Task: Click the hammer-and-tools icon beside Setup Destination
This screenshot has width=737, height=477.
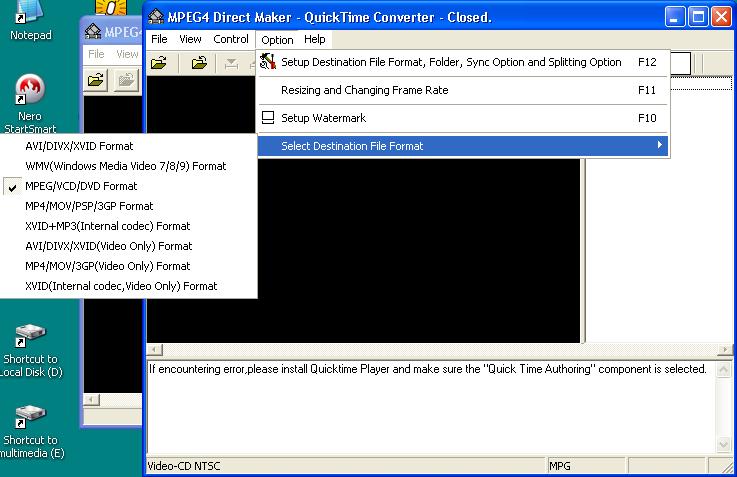Action: [x=268, y=62]
